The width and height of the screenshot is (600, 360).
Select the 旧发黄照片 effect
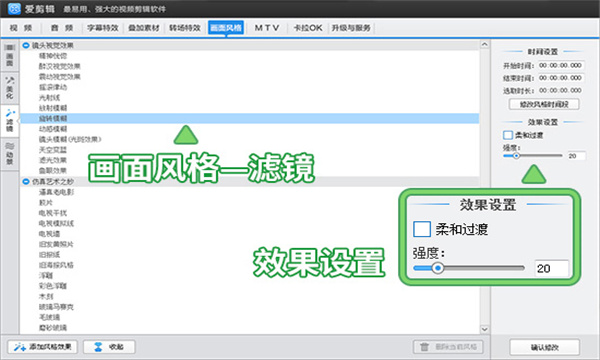pos(56,244)
